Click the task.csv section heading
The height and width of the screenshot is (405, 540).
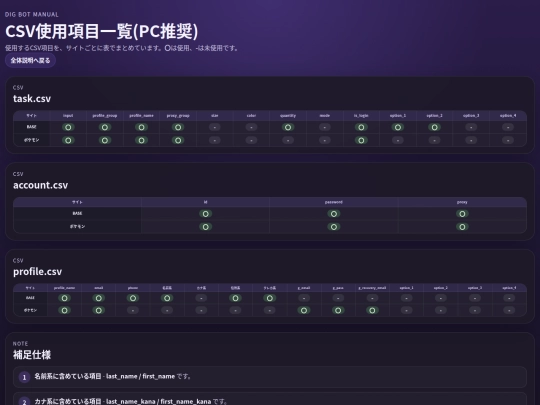32,98
